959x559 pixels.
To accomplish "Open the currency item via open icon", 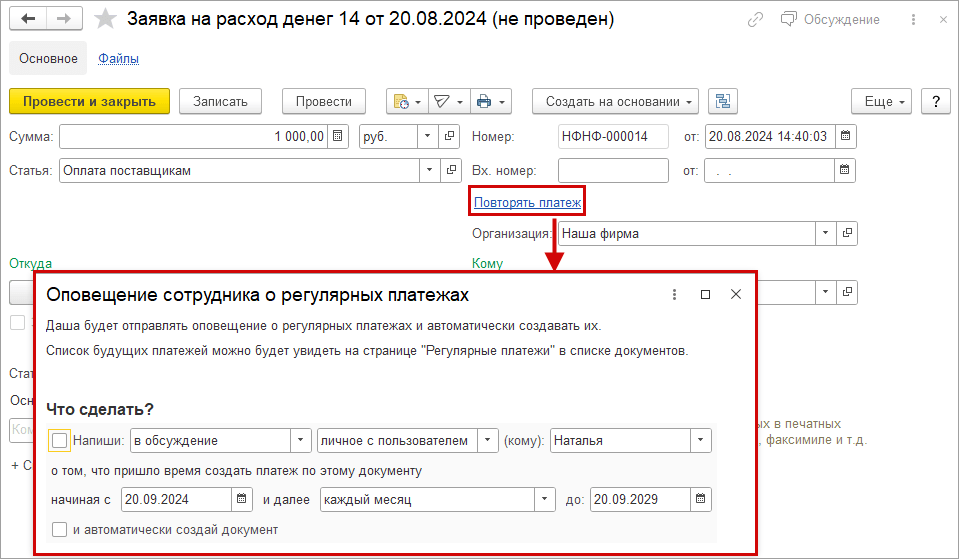I will (x=449, y=136).
